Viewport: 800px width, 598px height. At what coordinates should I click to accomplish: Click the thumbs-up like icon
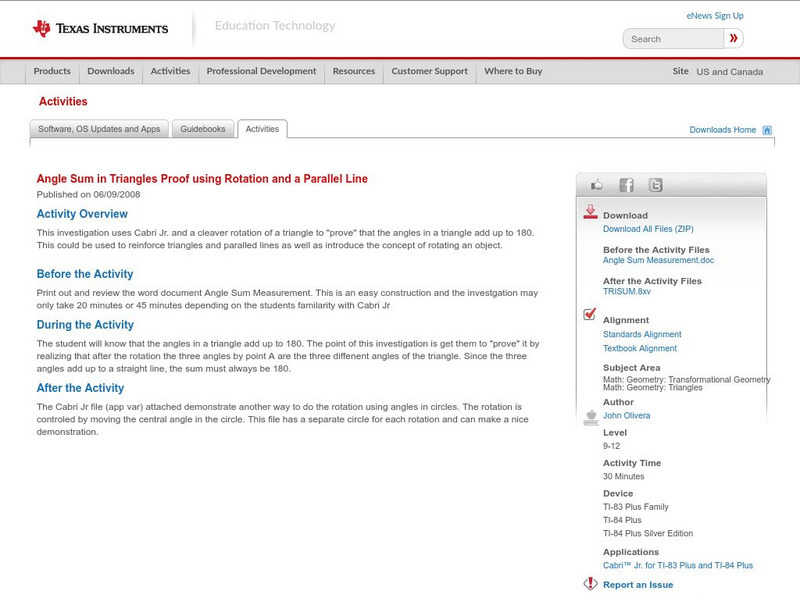point(596,185)
